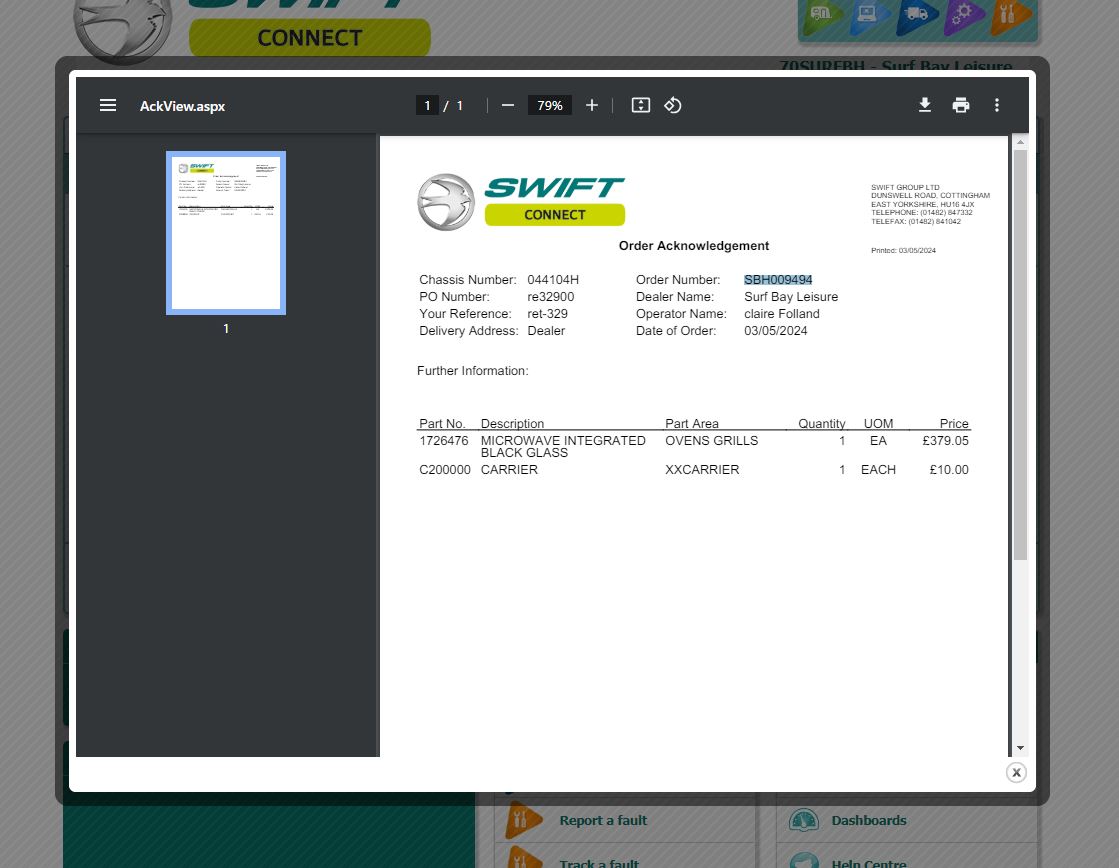The height and width of the screenshot is (868, 1119).
Task: Click the 79% zoom level field
Action: pos(550,105)
